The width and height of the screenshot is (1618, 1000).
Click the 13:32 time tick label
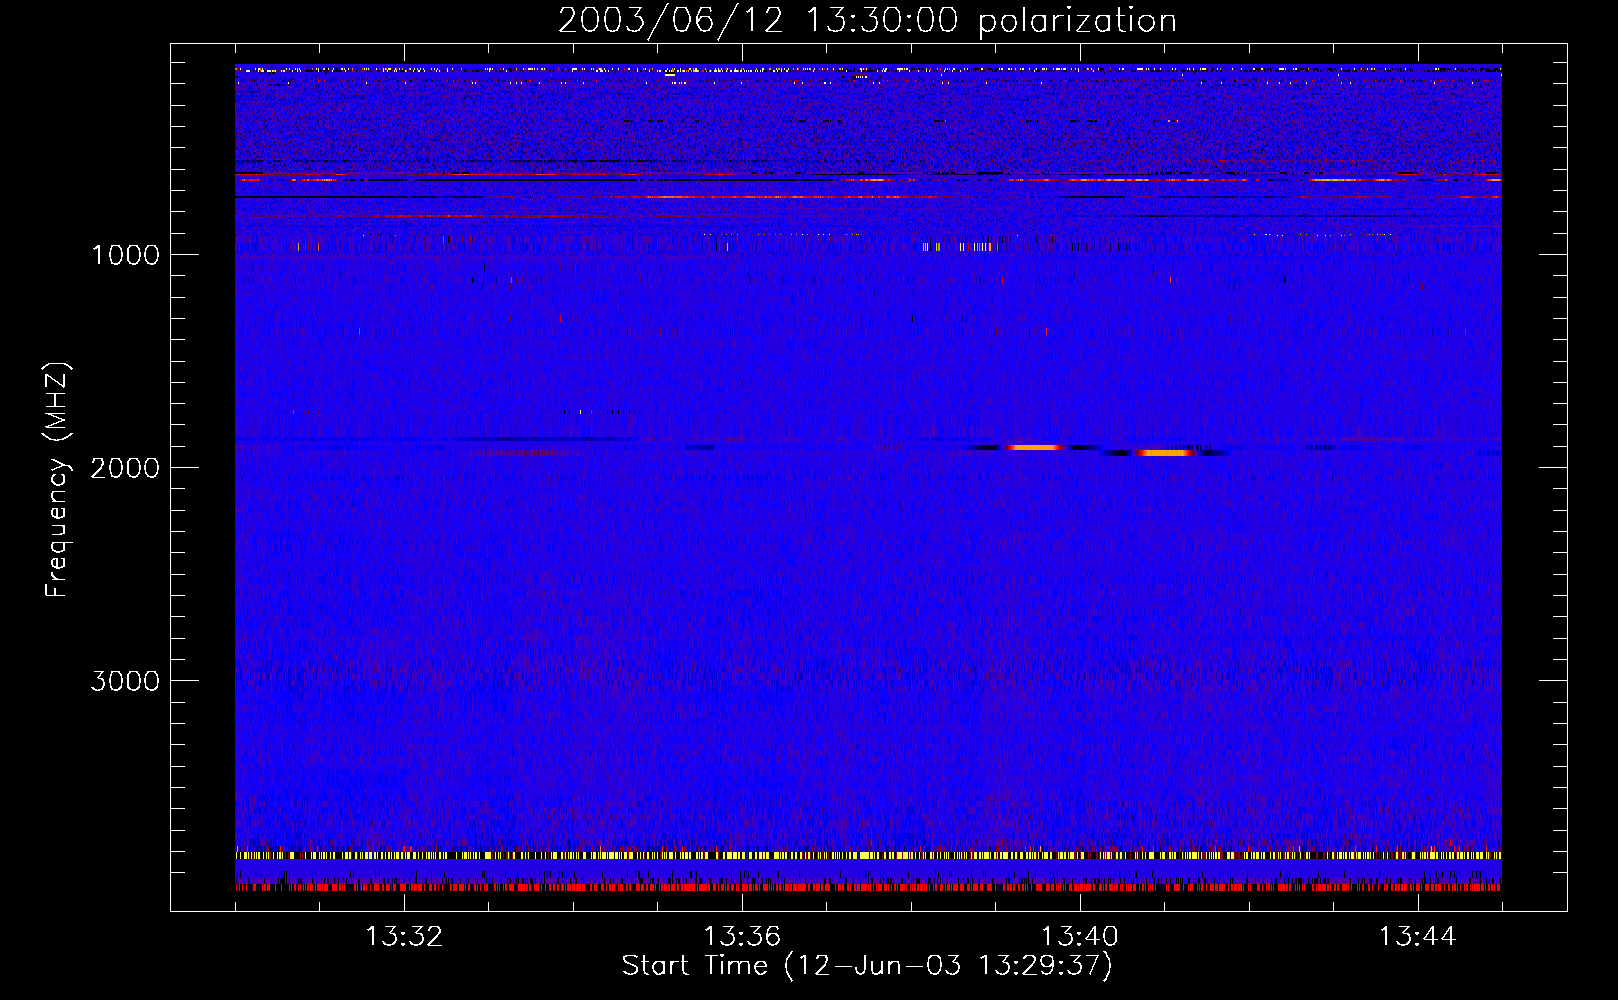point(404,937)
